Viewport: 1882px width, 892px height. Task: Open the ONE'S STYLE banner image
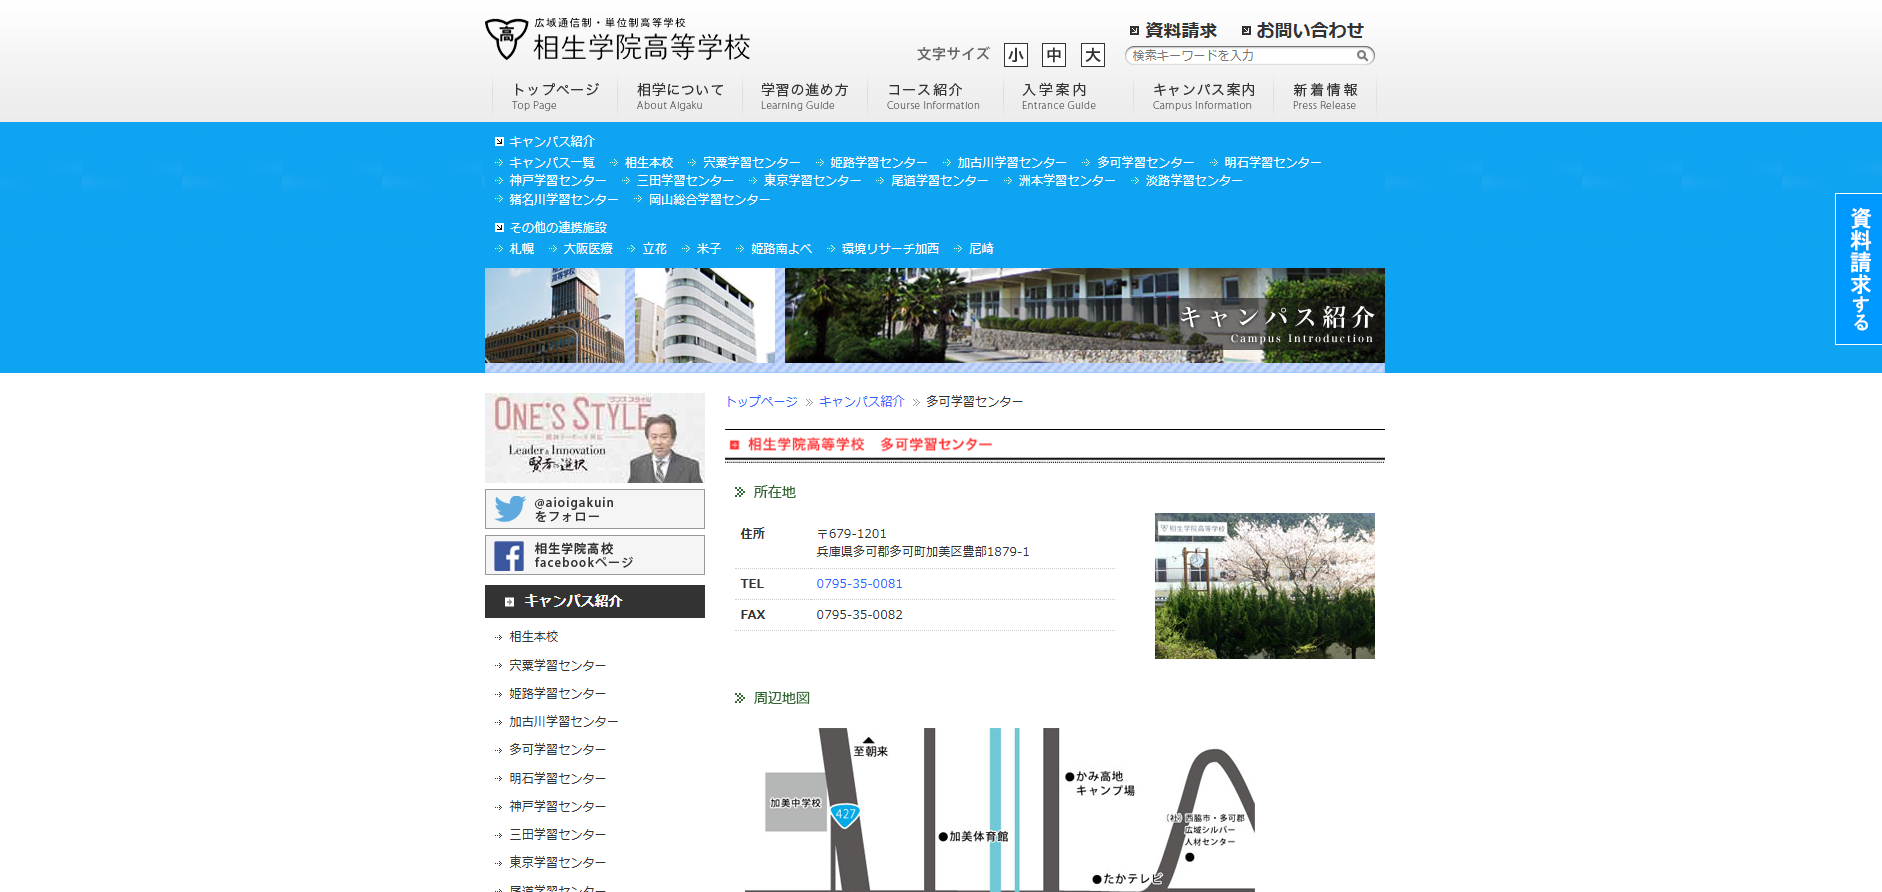tap(594, 438)
